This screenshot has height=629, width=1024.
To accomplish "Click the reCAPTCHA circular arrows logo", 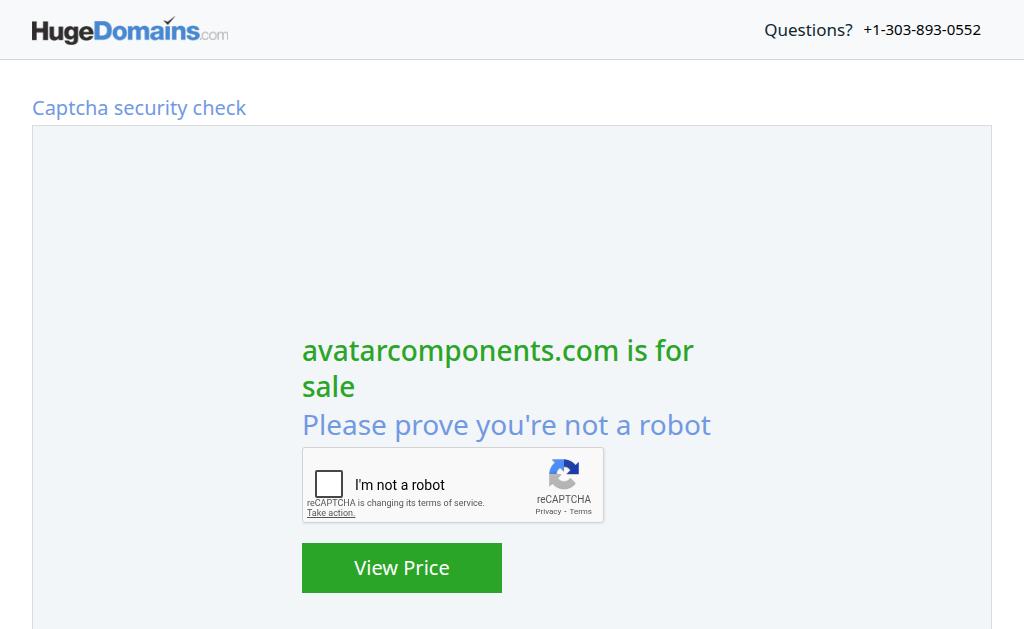I will point(564,474).
